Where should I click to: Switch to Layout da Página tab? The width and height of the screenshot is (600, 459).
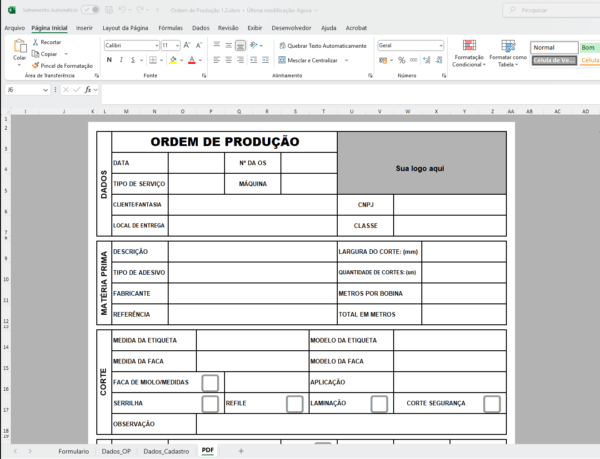(x=125, y=28)
